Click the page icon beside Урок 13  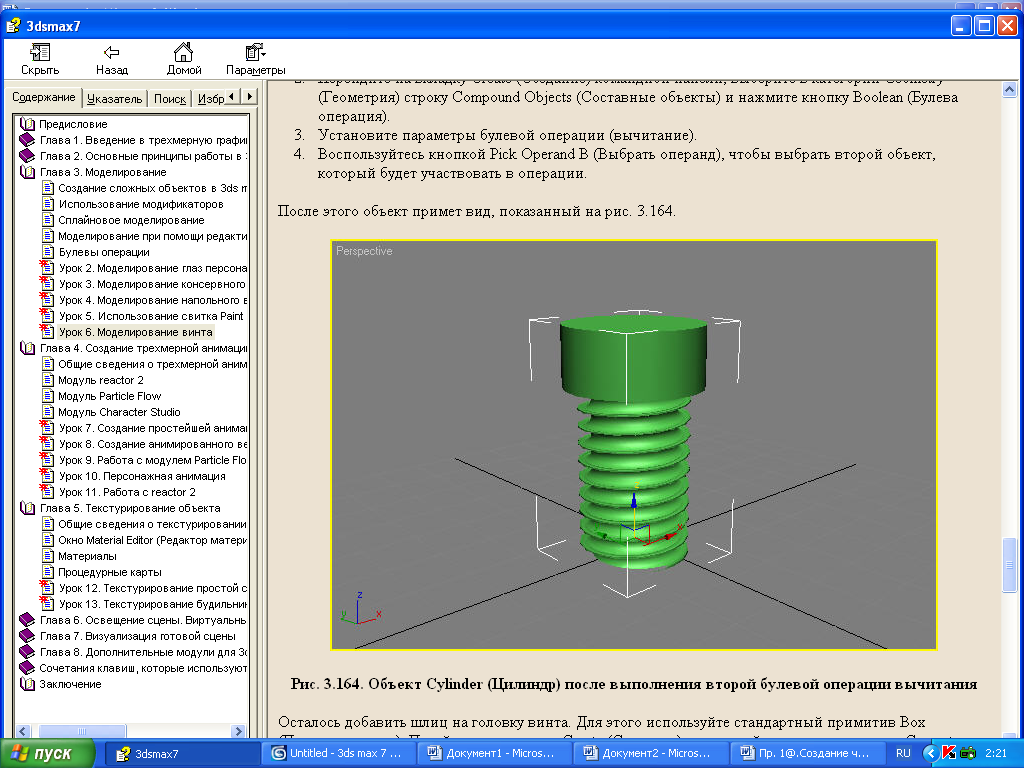[x=47, y=604]
